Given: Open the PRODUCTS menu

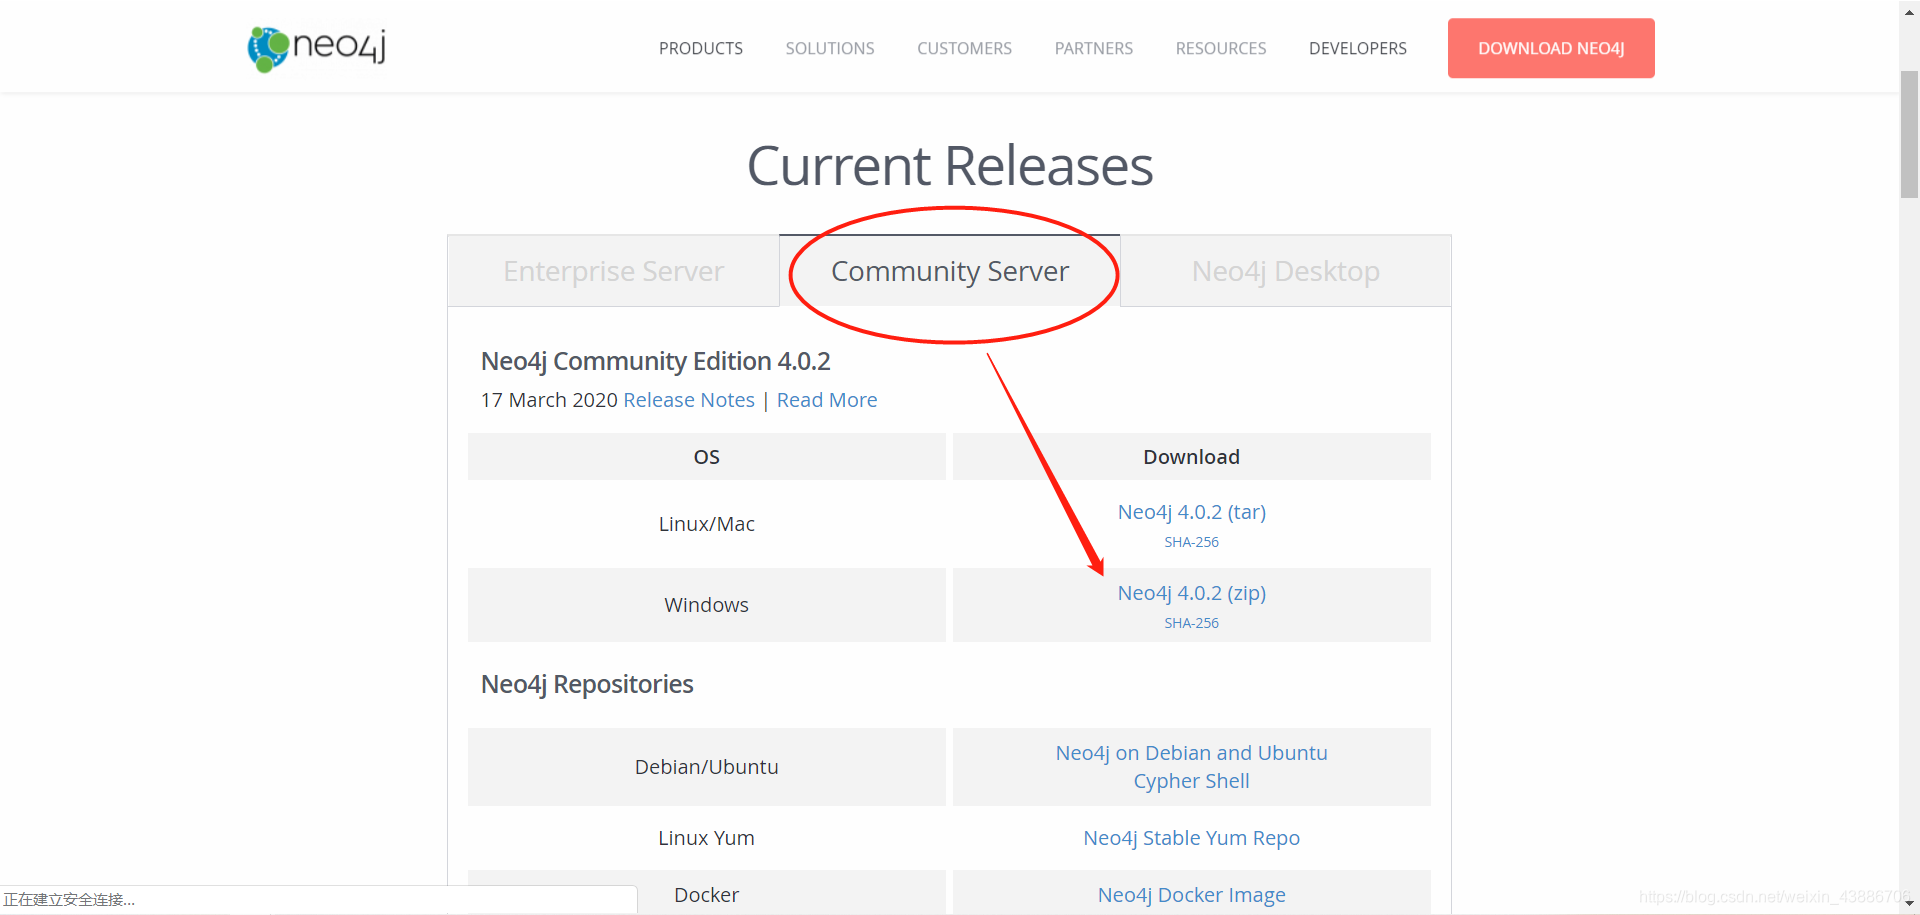Looking at the screenshot, I should [700, 48].
